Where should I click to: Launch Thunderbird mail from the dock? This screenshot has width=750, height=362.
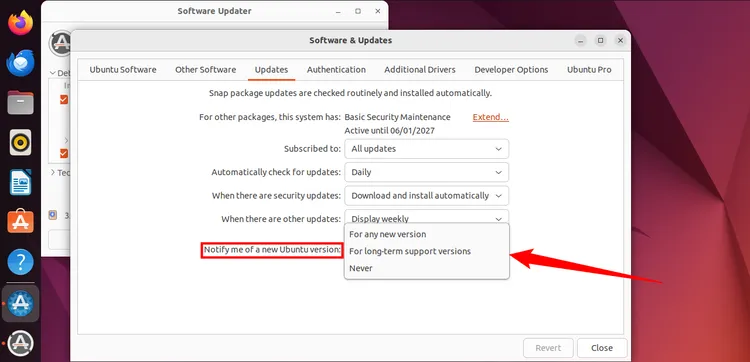pyautogui.click(x=20, y=63)
